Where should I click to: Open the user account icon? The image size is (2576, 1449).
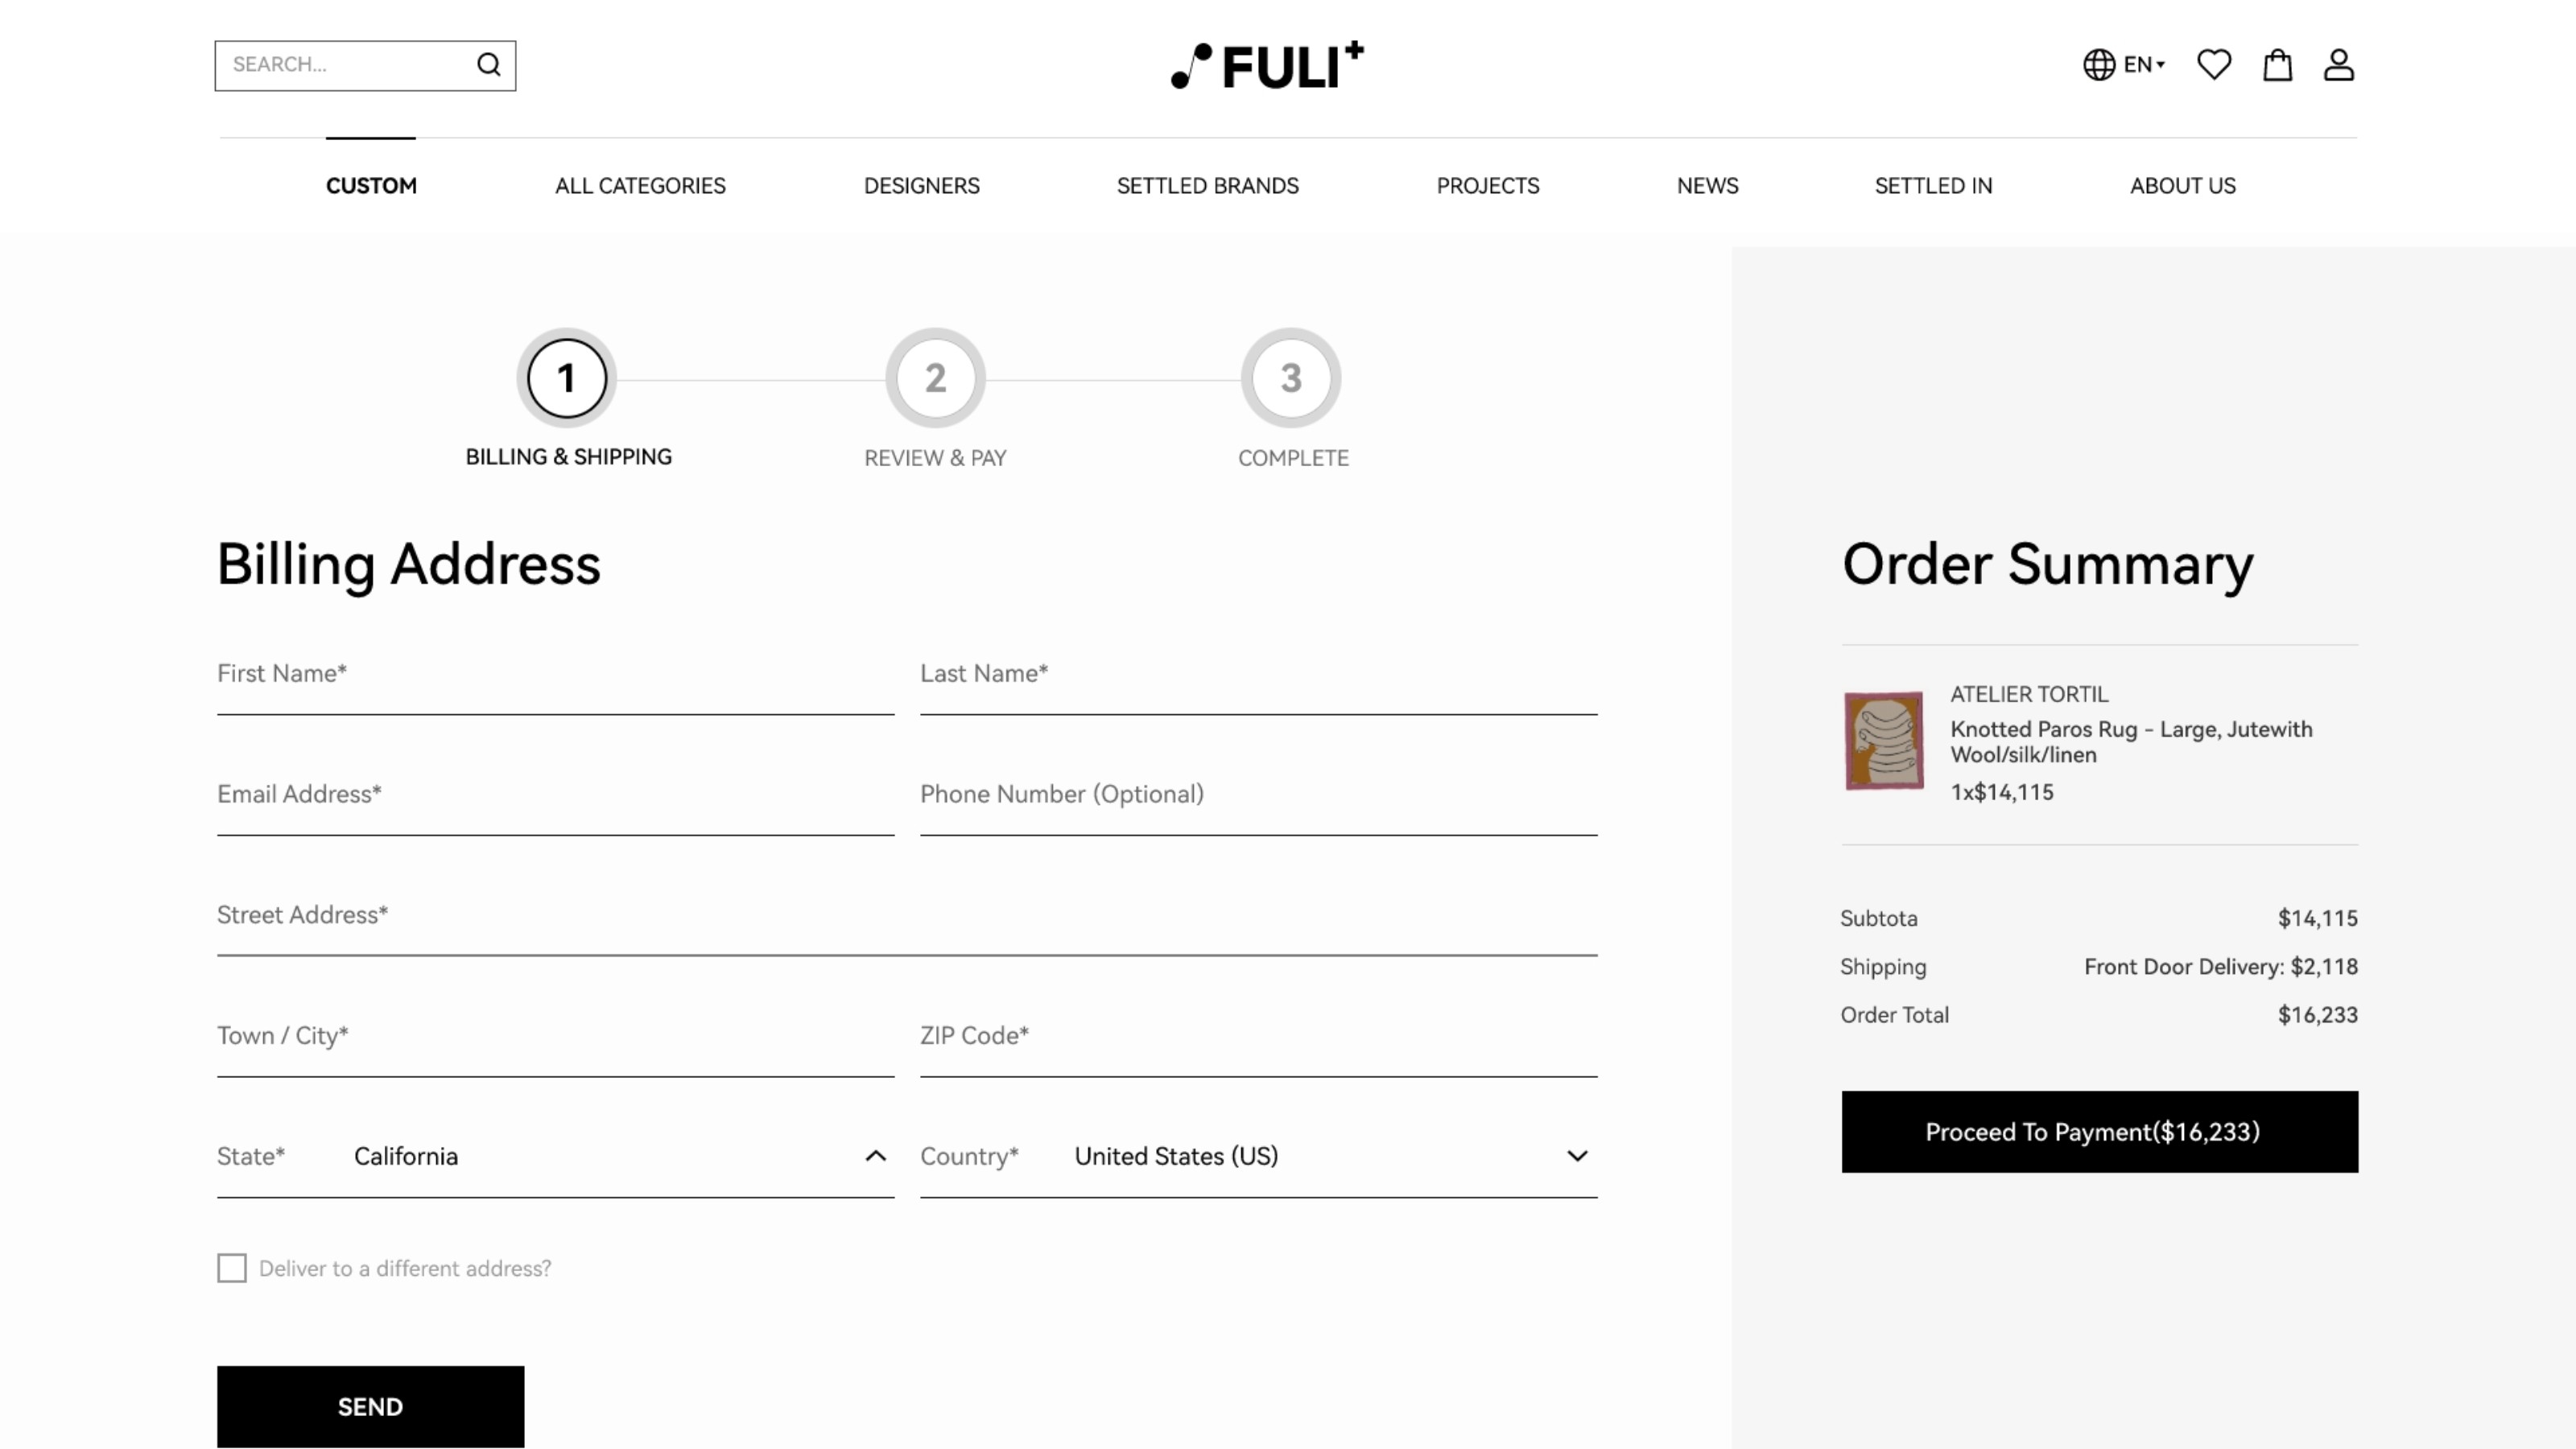(x=2338, y=65)
